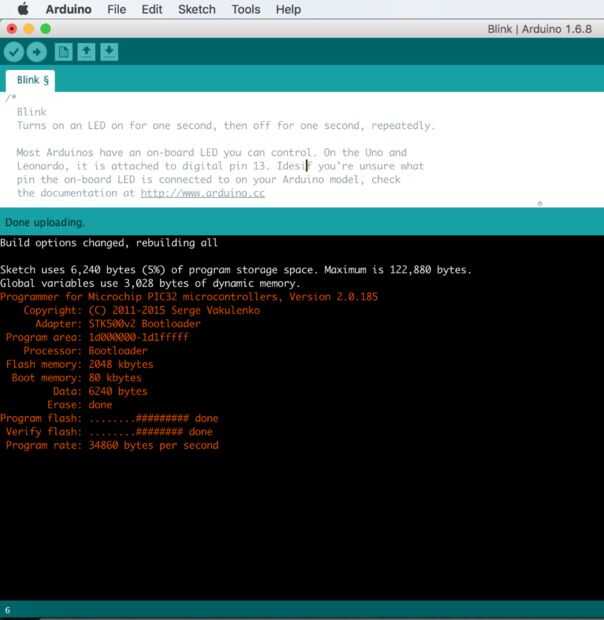This screenshot has height=620, width=604.
Task: Click the 'Data: 6240 bytes' line
Action: pyautogui.click(x=100, y=391)
